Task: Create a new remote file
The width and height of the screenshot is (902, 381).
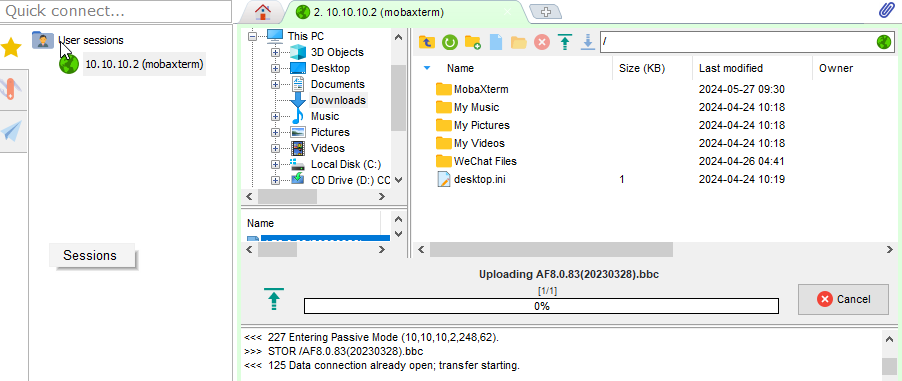Action: point(496,42)
